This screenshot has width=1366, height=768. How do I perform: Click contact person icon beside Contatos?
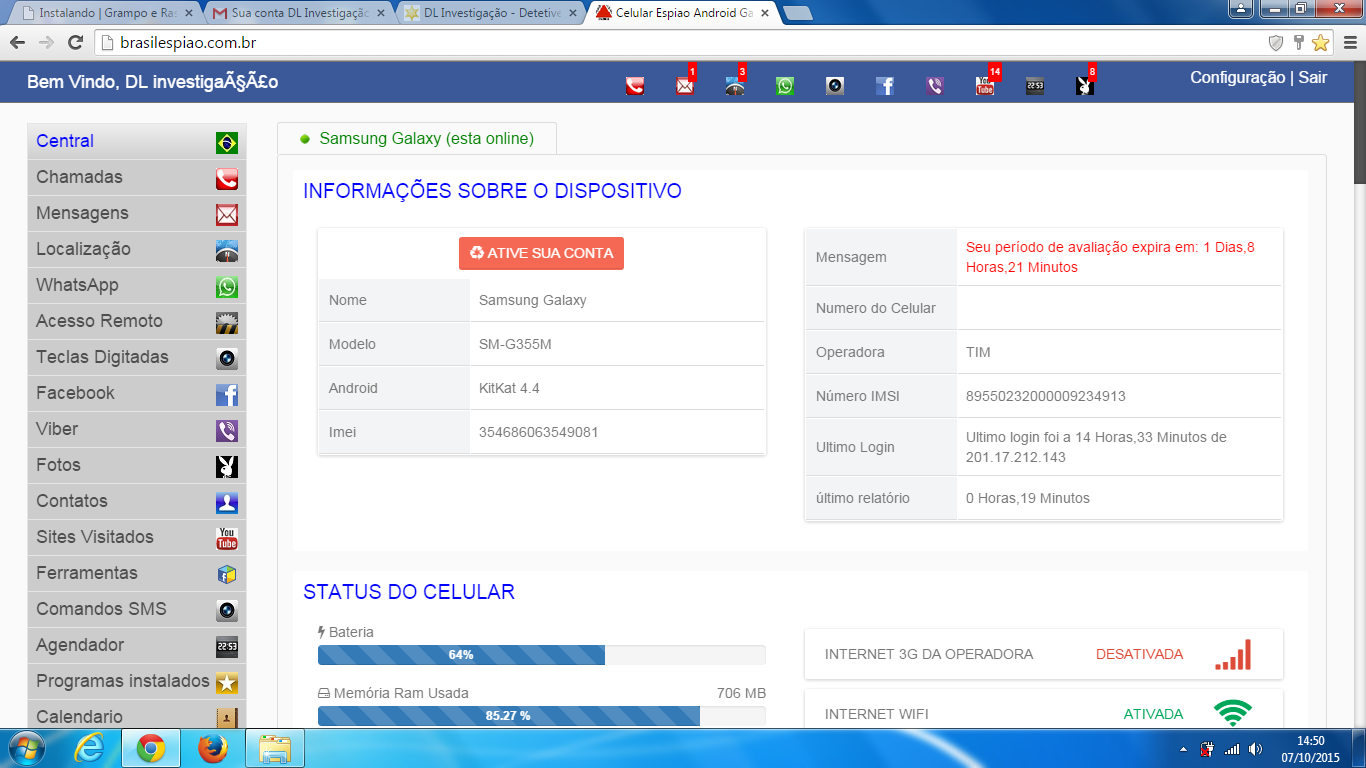click(x=227, y=503)
